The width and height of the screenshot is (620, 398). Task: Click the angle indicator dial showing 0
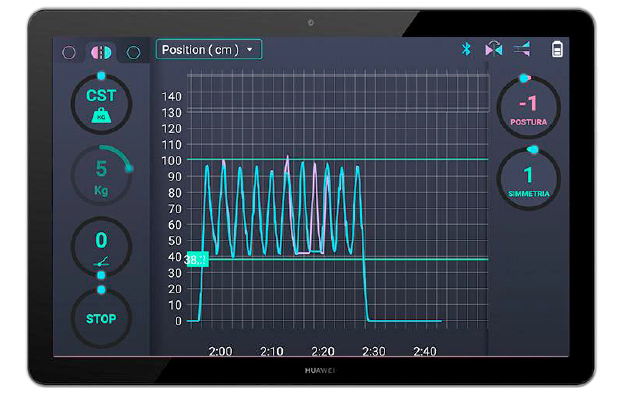click(101, 247)
